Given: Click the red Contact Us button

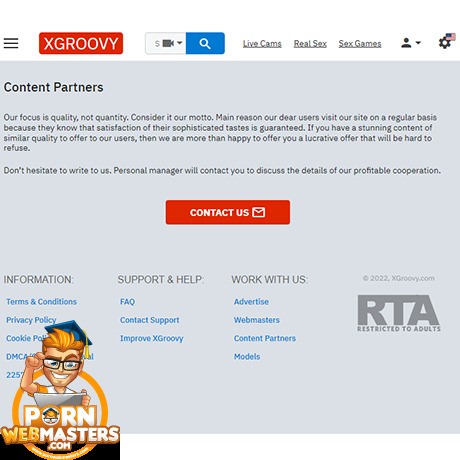Looking at the screenshot, I should tap(228, 212).
